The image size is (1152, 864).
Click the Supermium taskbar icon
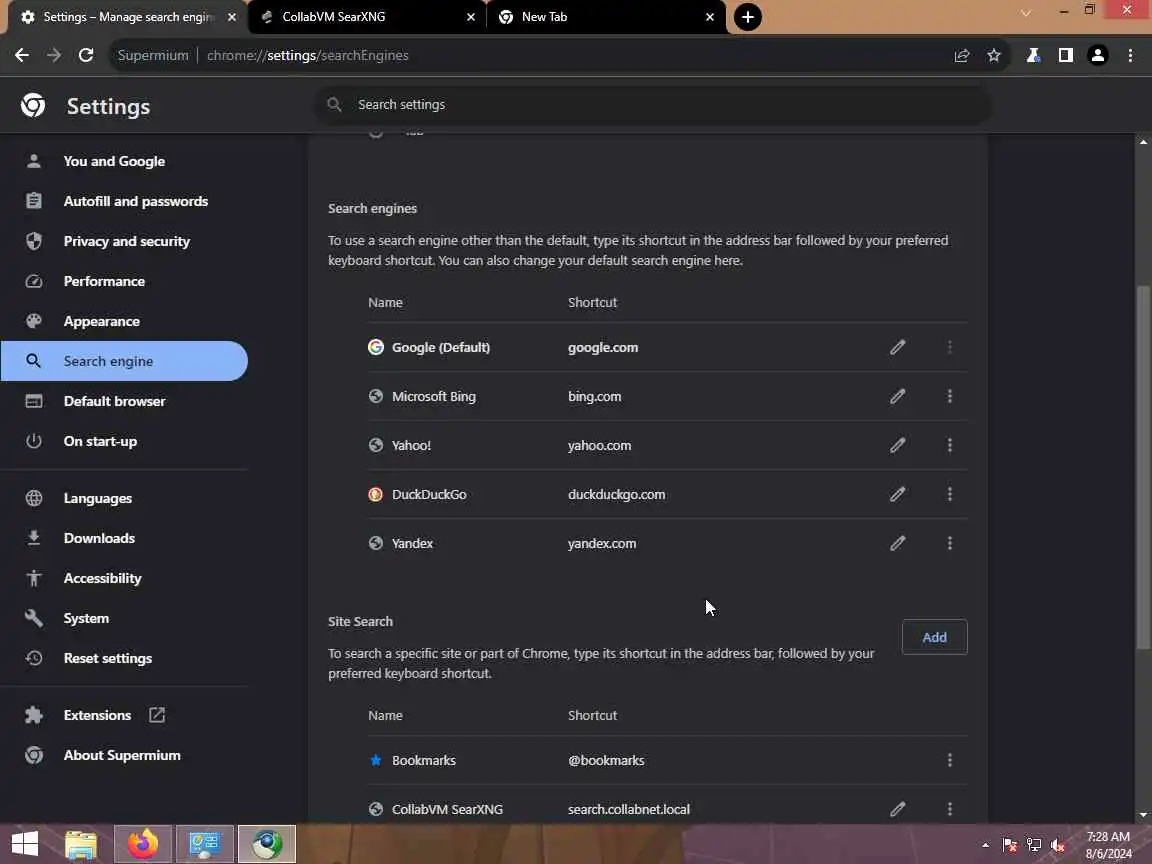[x=267, y=844]
